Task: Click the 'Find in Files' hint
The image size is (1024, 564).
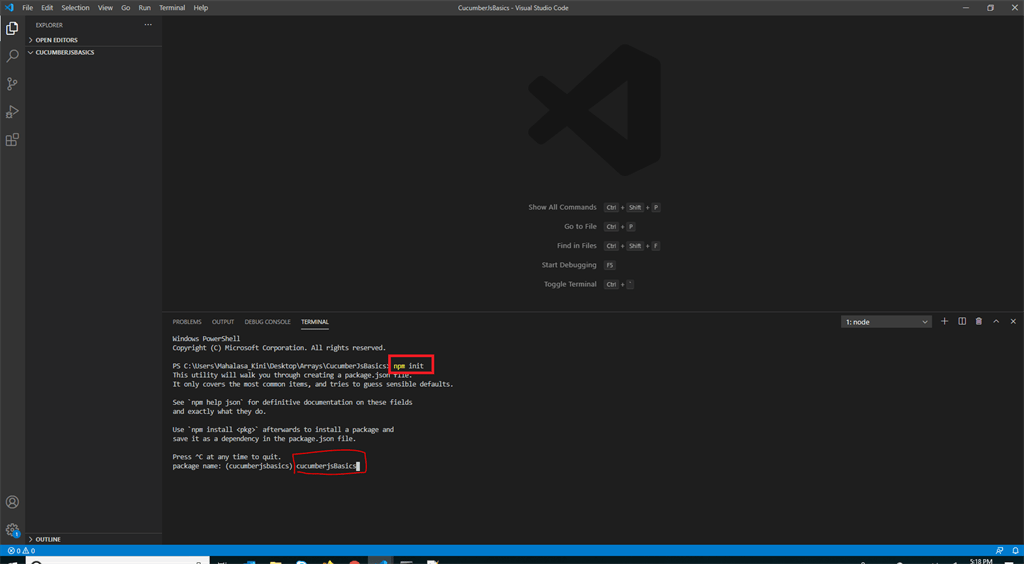Action: 577,246
